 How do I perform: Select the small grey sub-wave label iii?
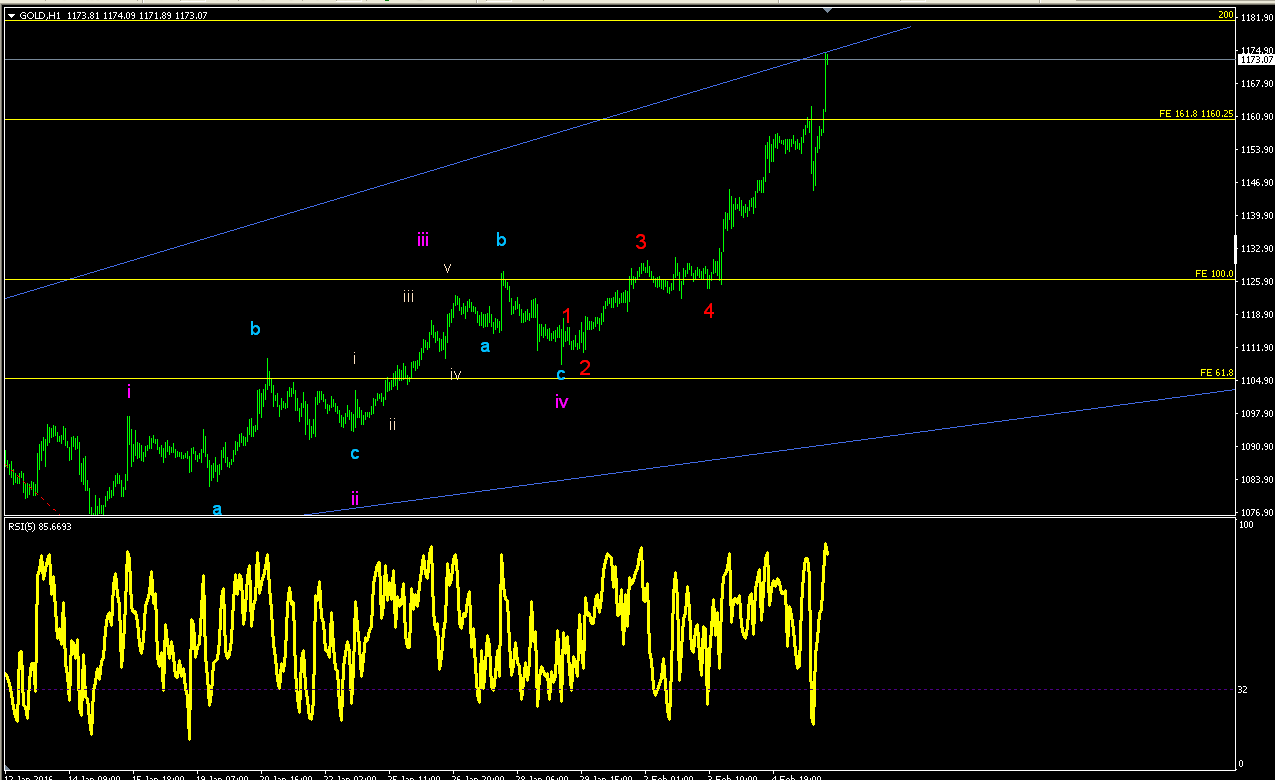point(408,296)
